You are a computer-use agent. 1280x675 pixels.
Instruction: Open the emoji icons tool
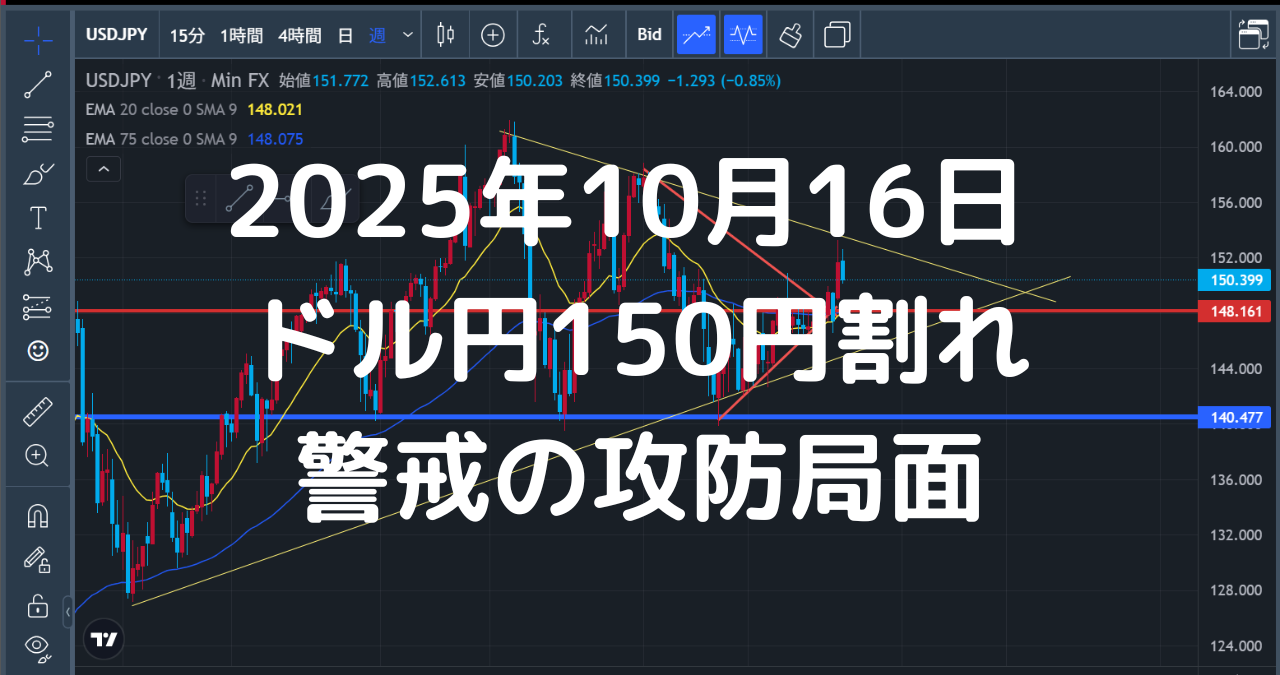pyautogui.click(x=38, y=351)
